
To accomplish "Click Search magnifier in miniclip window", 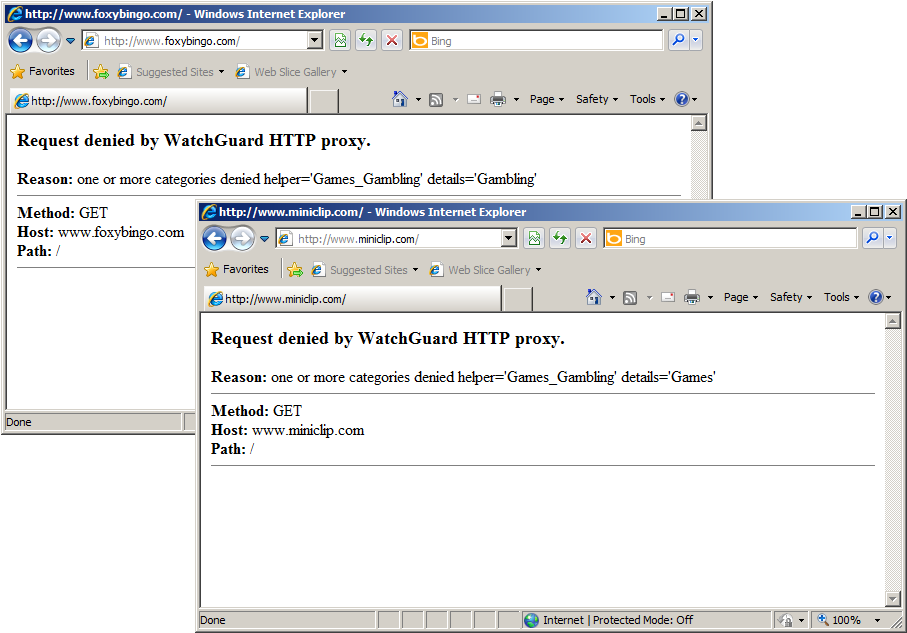I will click(872, 238).
